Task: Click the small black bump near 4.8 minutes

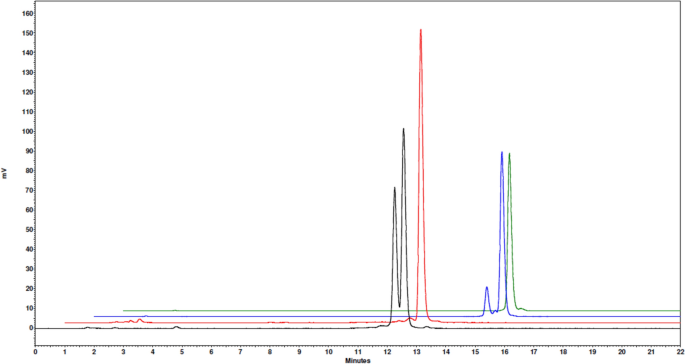Action: (x=176, y=326)
